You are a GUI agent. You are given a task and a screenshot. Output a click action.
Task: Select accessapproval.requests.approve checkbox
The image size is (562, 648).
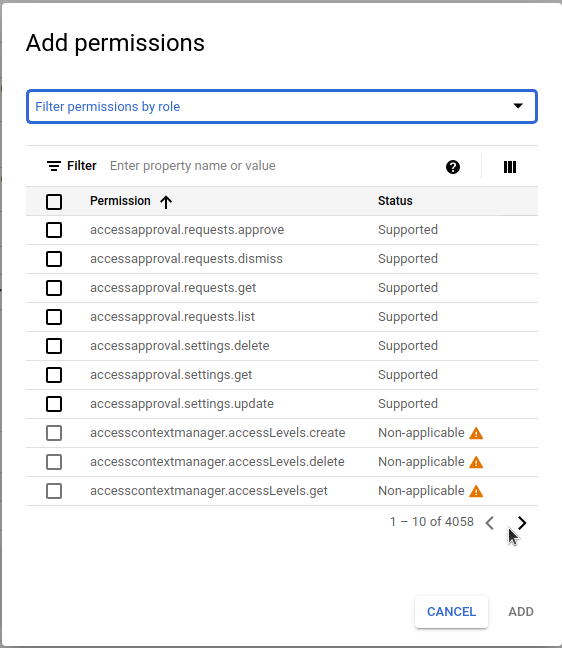click(x=54, y=230)
